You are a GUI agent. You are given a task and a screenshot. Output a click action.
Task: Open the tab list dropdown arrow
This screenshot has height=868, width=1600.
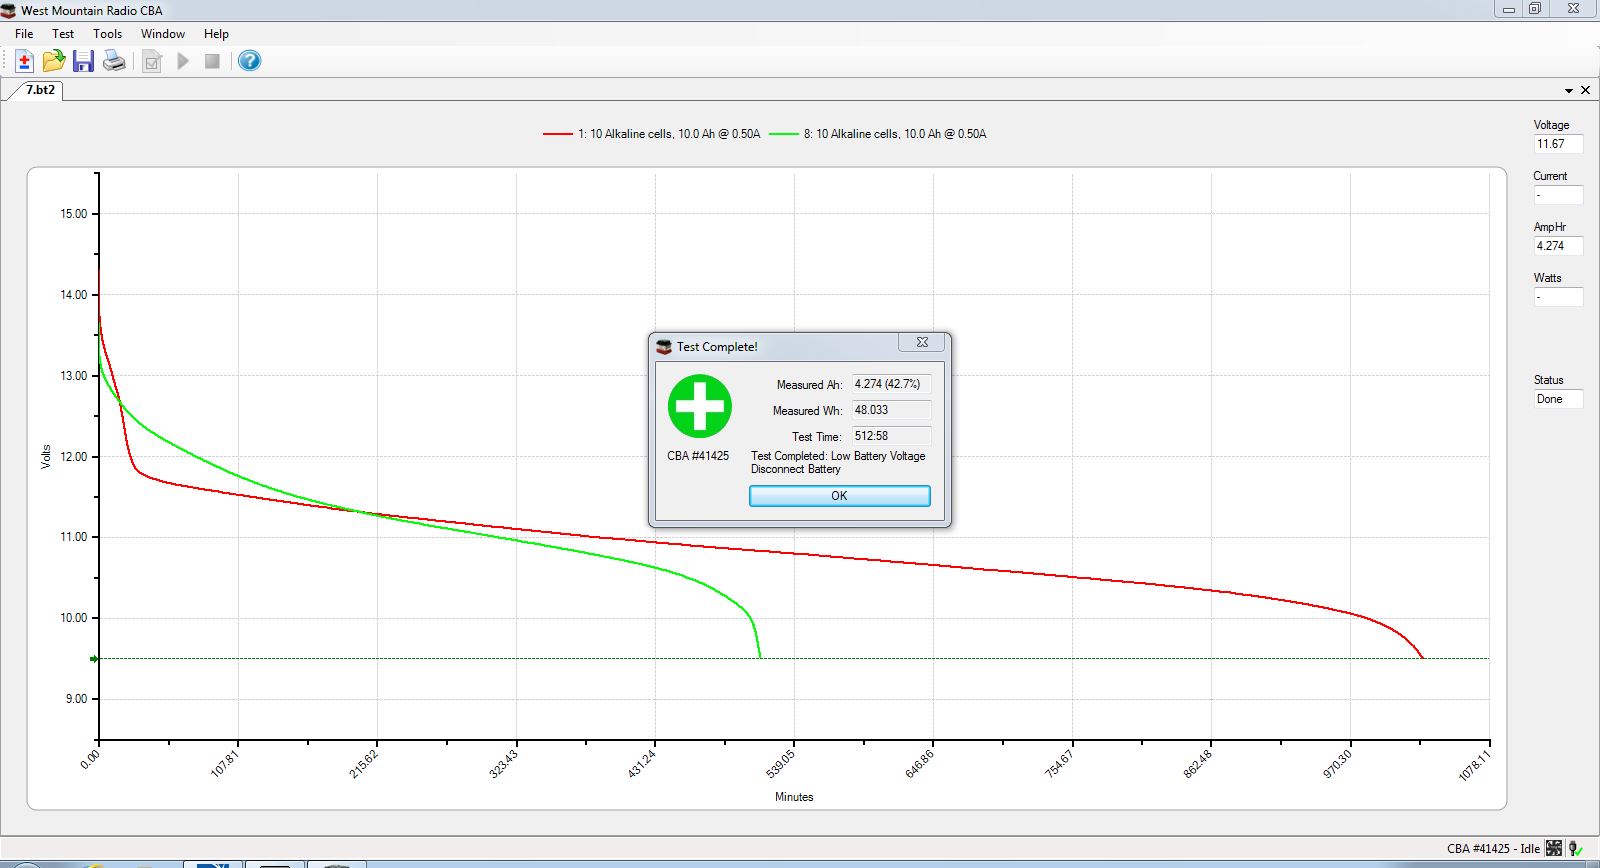click(x=1569, y=91)
